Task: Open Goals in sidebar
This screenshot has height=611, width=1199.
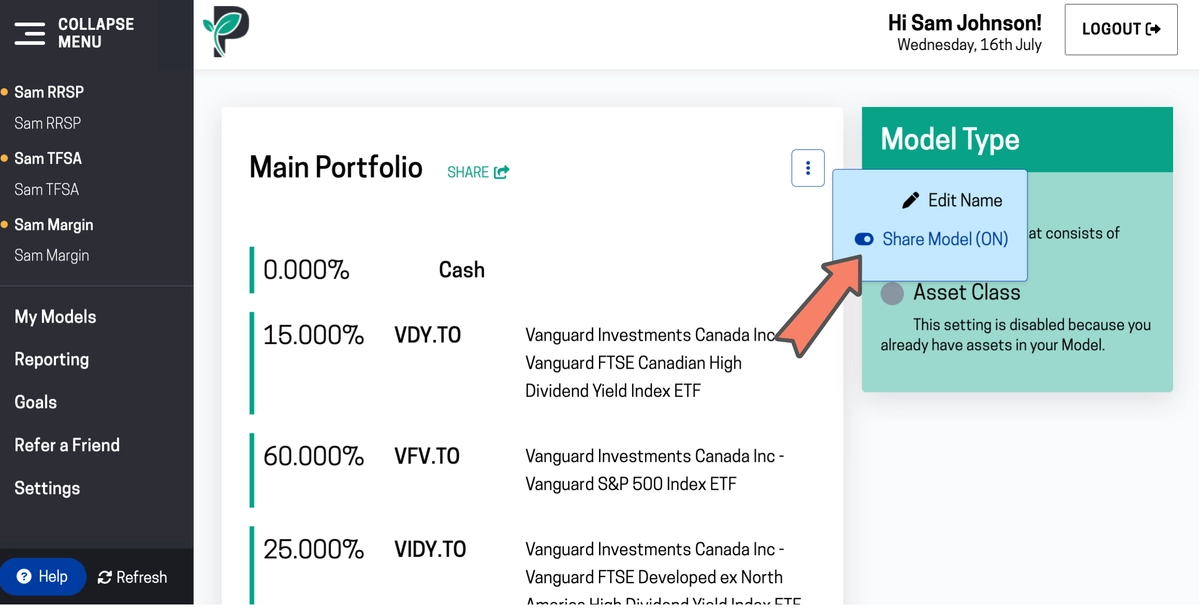Action: 35,402
